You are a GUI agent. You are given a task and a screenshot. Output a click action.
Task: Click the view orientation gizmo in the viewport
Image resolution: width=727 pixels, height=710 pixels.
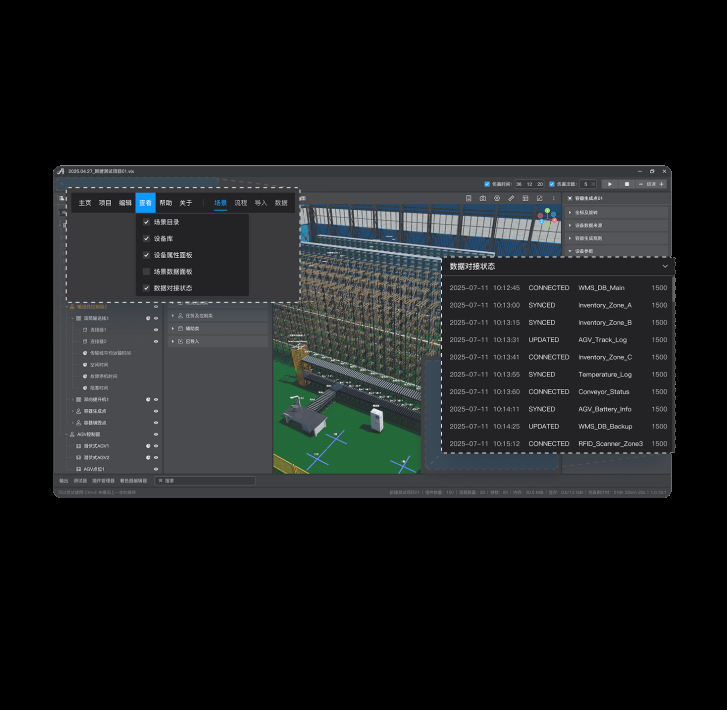[x=548, y=218]
